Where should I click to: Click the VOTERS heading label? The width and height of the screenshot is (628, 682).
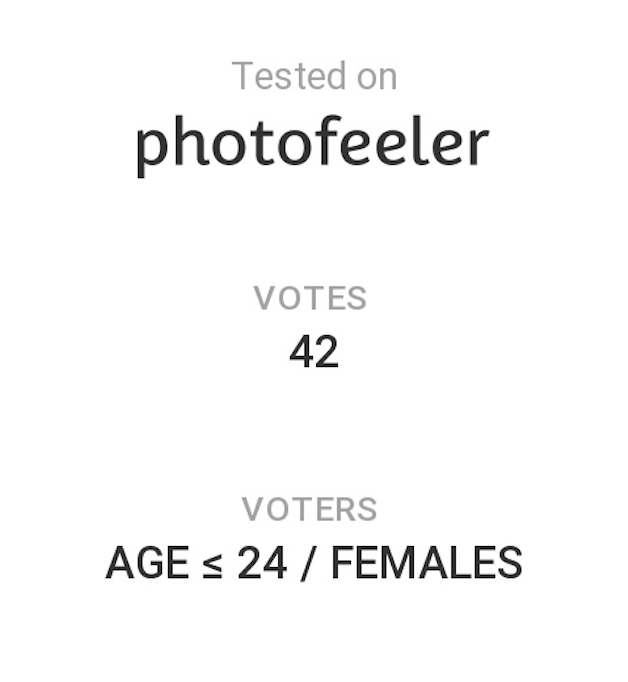click(310, 509)
